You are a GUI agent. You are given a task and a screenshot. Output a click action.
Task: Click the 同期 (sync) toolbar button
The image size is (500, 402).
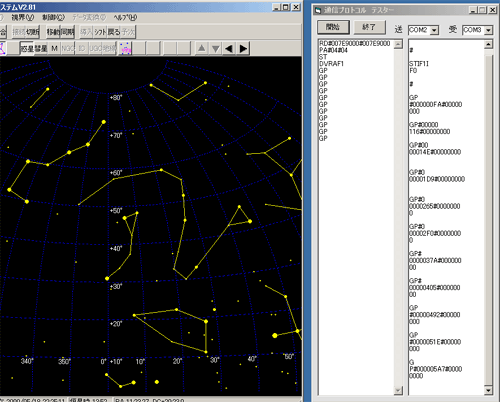pos(68,32)
